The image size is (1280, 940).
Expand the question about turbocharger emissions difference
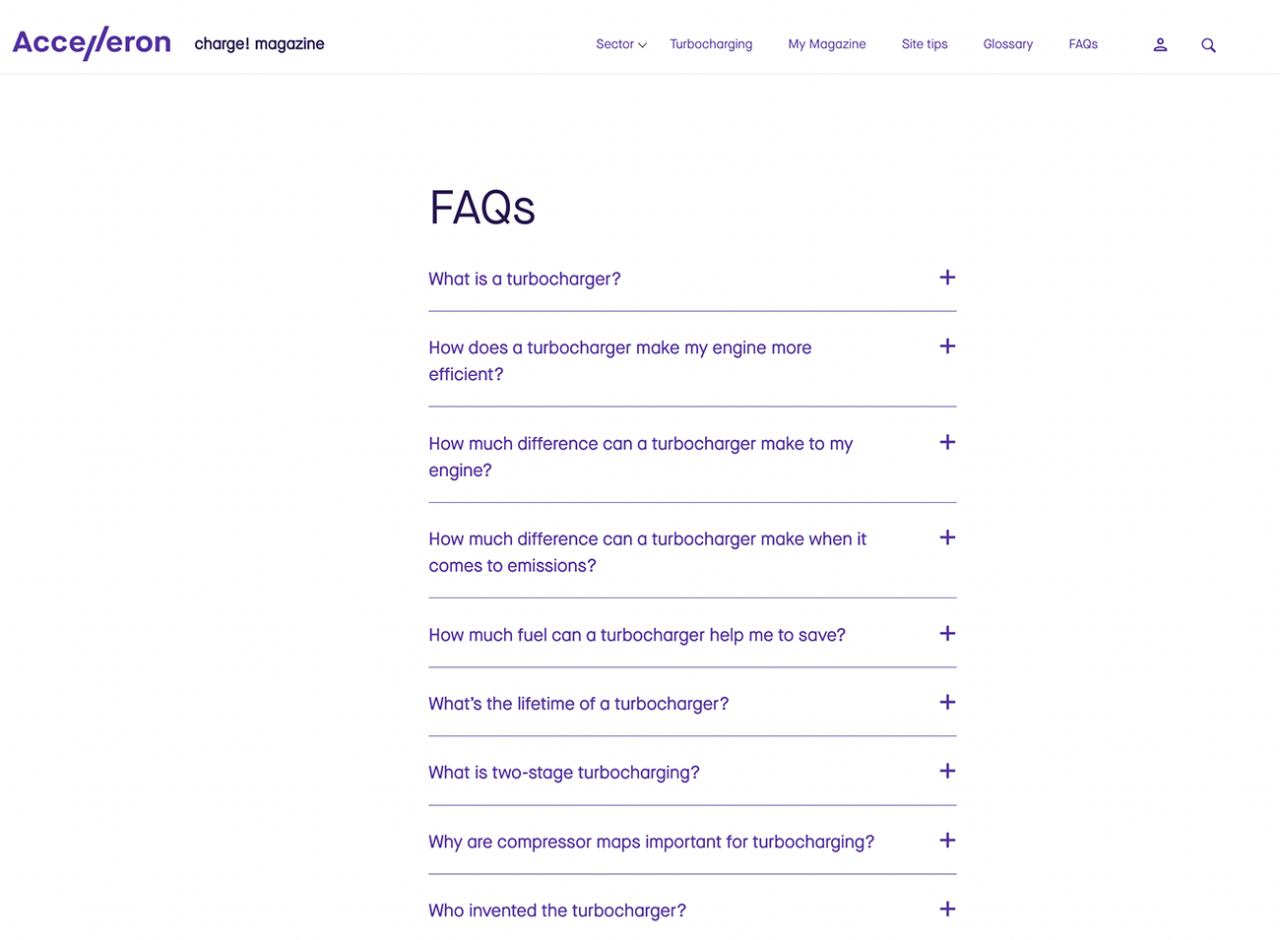(x=647, y=552)
